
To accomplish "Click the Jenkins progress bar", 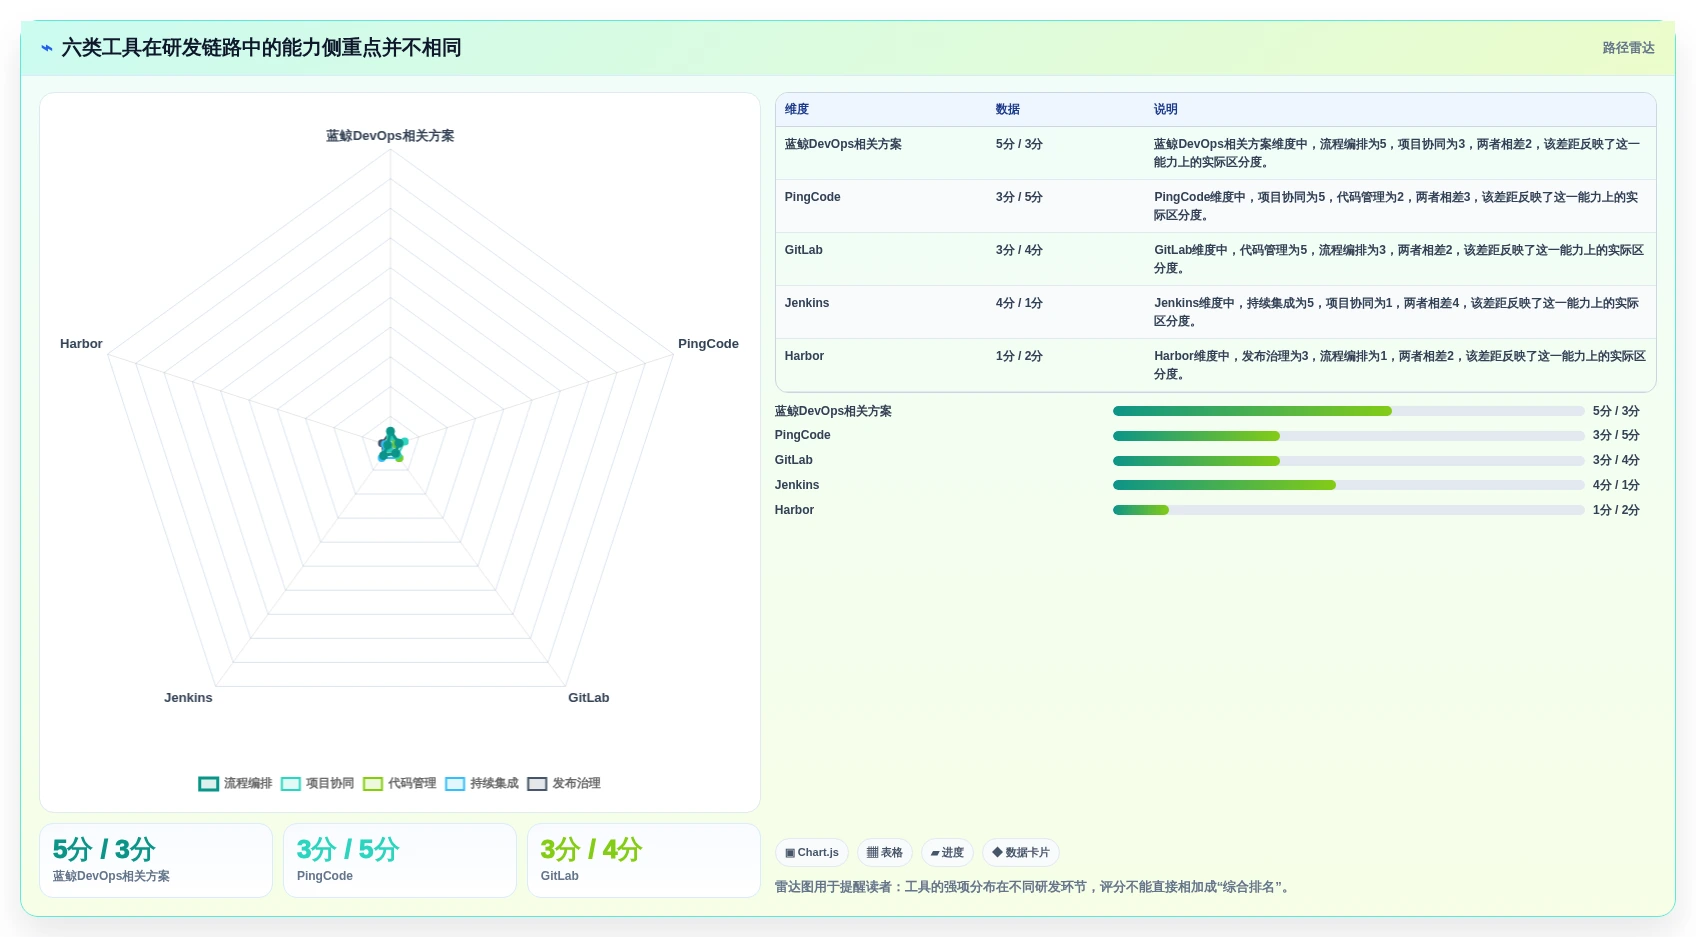I will click(1349, 485).
